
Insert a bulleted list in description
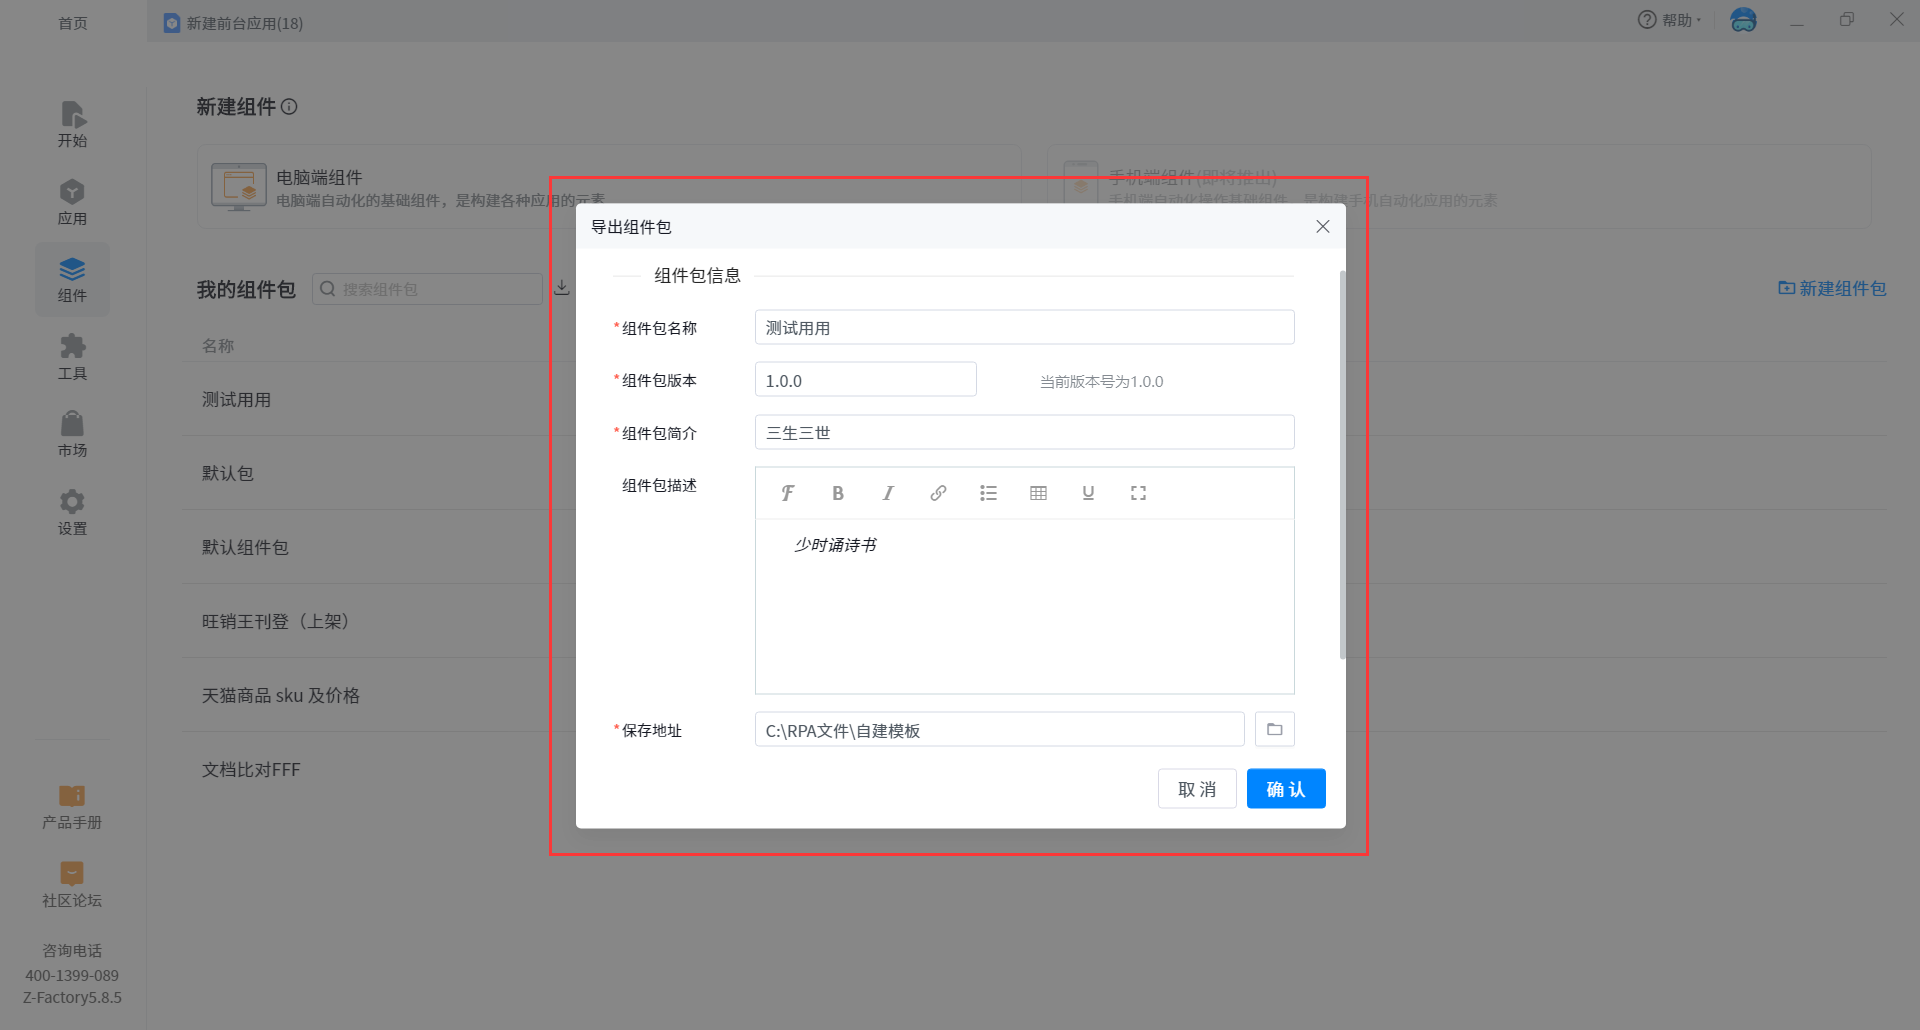[988, 493]
